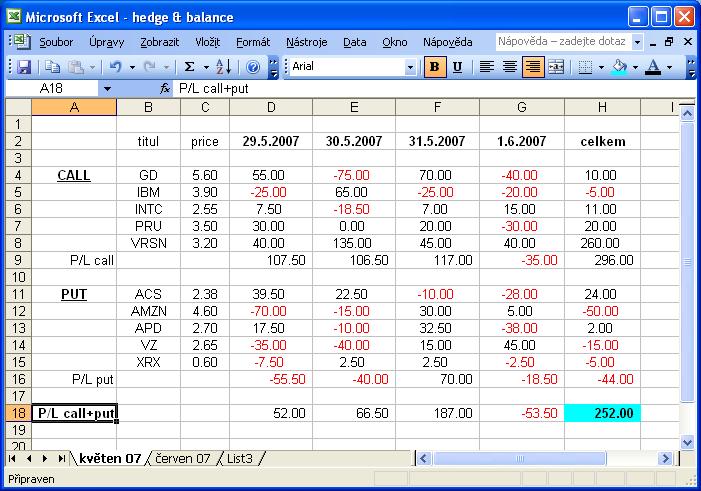
Task: Click the Save toolbar icon
Action: (24, 67)
